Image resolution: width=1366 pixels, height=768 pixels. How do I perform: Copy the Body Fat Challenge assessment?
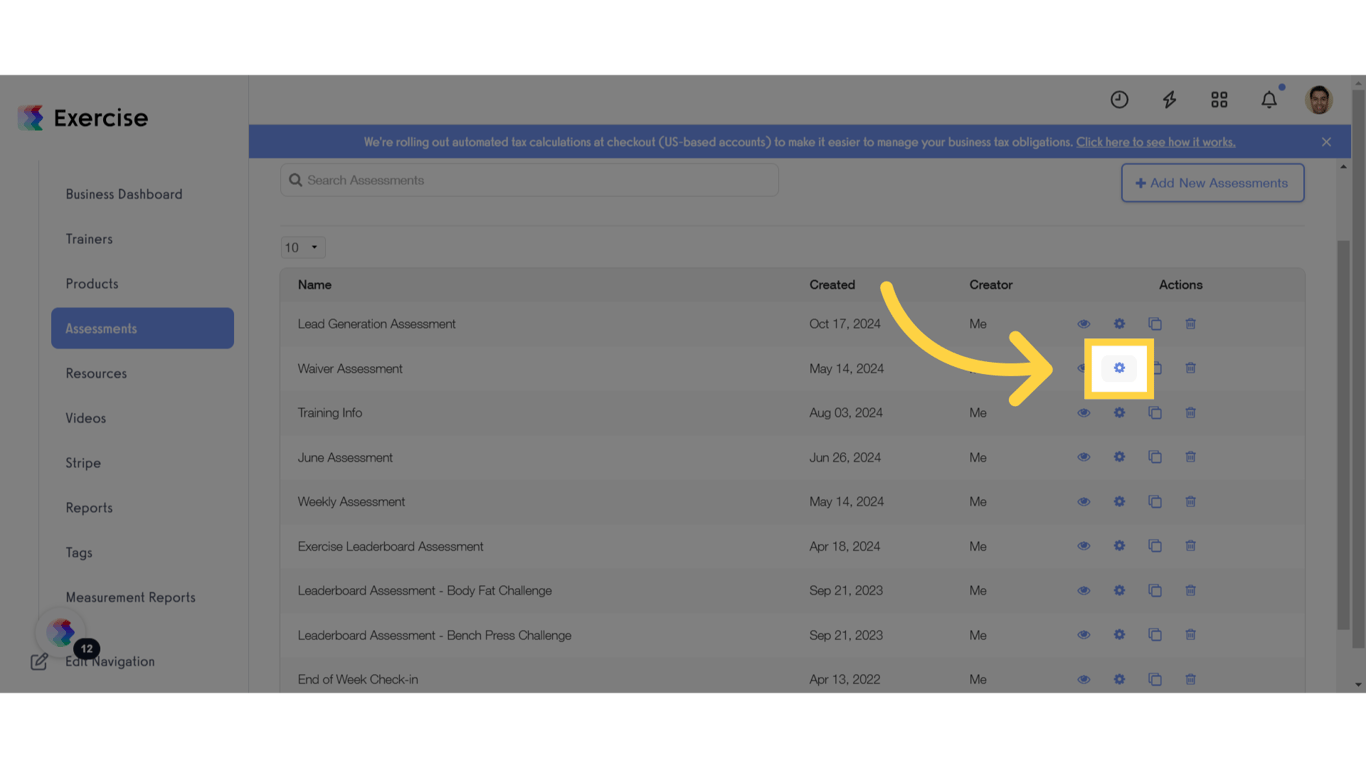coord(1155,591)
